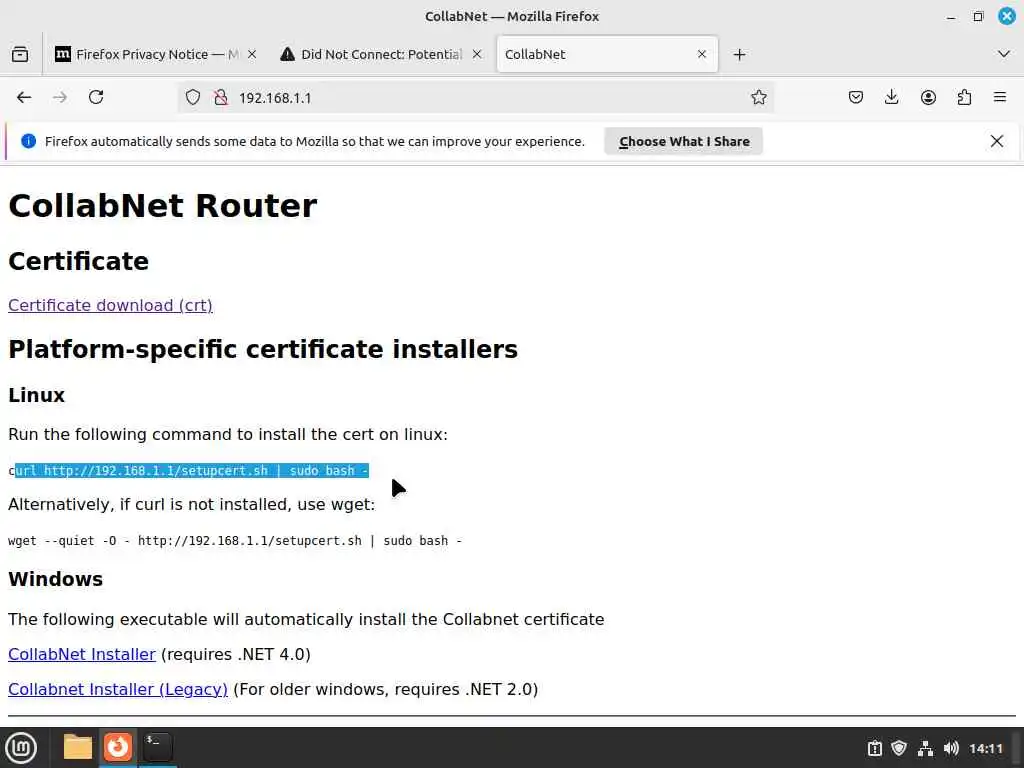Open the Certificate download (crt) link

click(x=110, y=306)
